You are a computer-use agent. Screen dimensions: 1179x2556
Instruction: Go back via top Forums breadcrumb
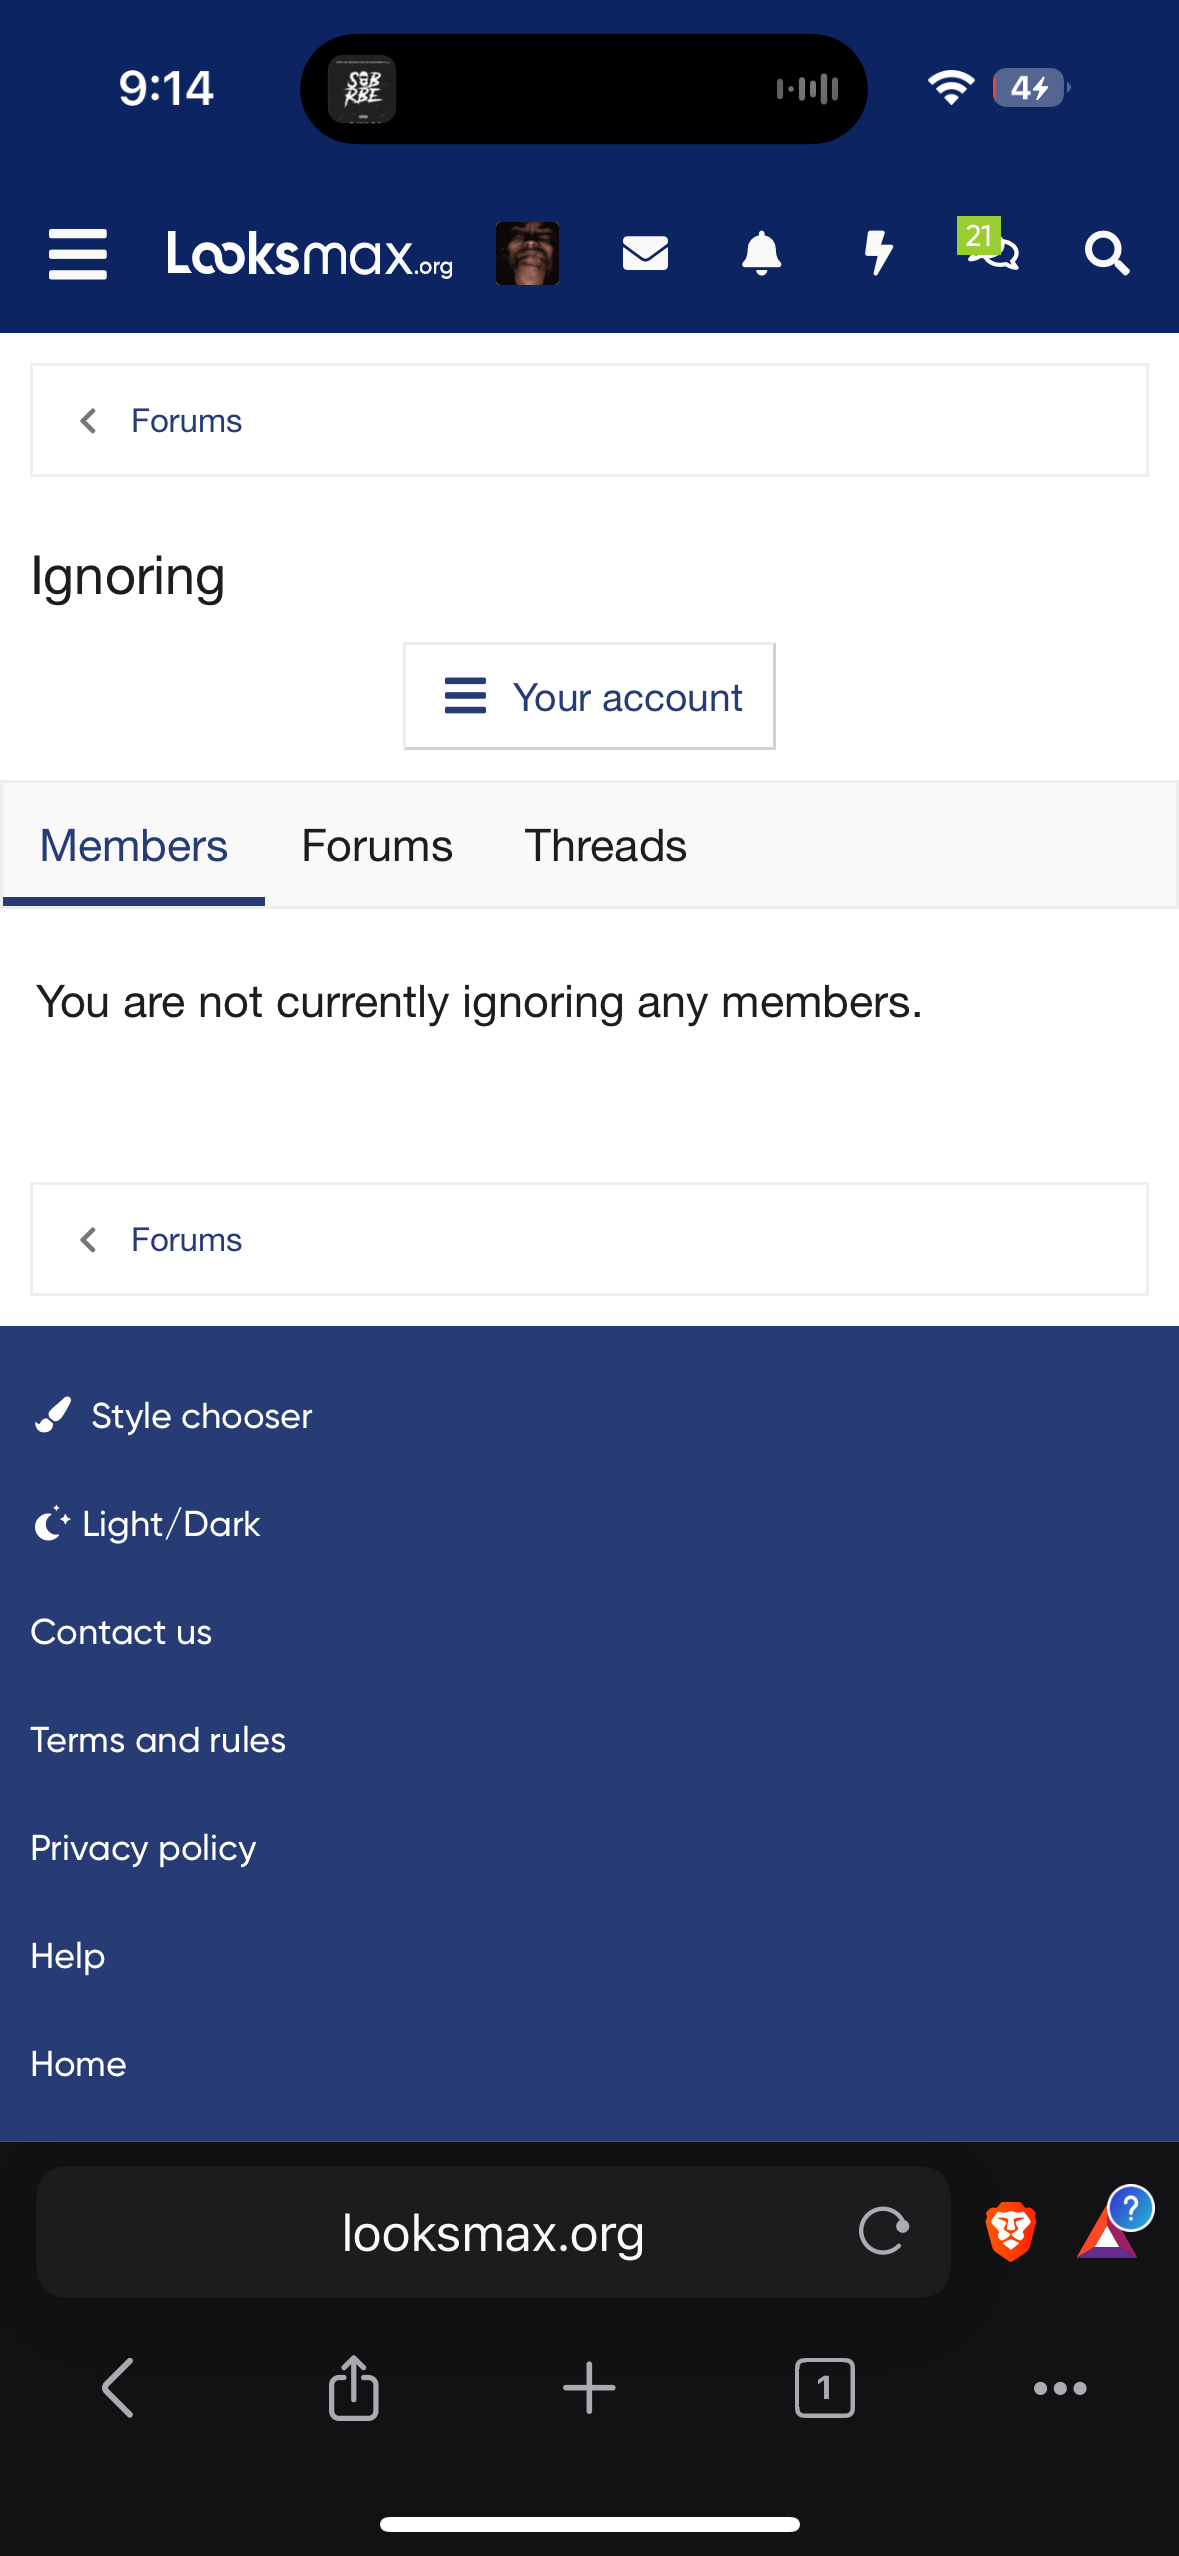186,421
